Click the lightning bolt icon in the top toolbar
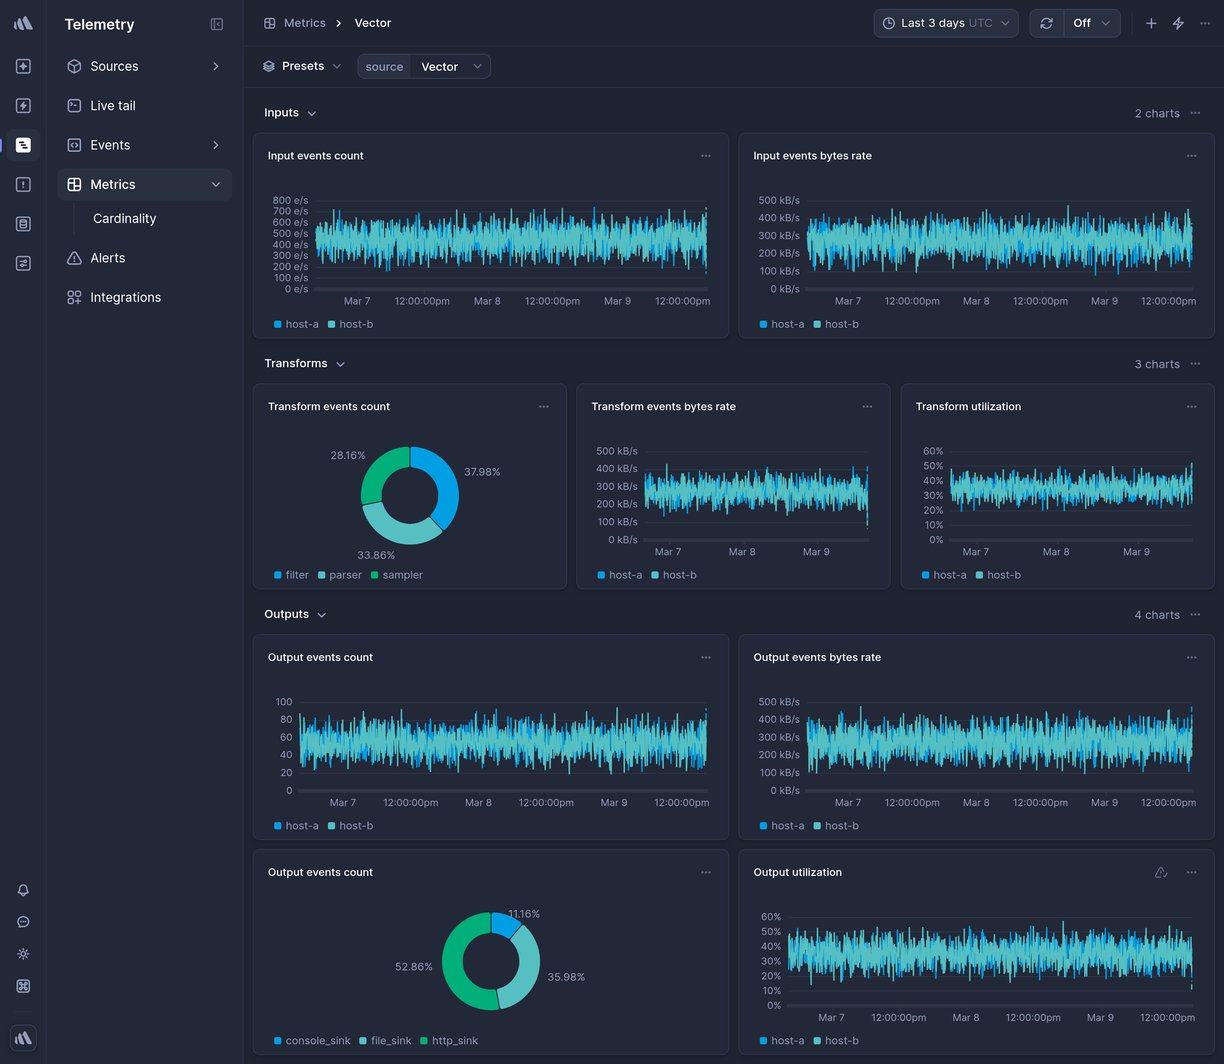This screenshot has height=1064, width=1224. point(1178,23)
